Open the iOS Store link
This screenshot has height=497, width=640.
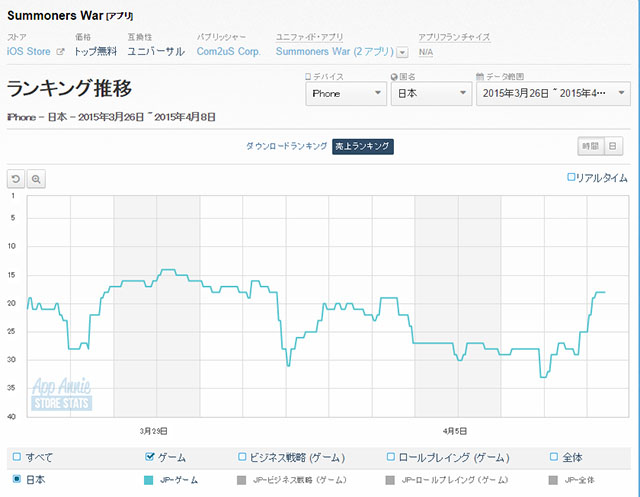click(x=29, y=51)
